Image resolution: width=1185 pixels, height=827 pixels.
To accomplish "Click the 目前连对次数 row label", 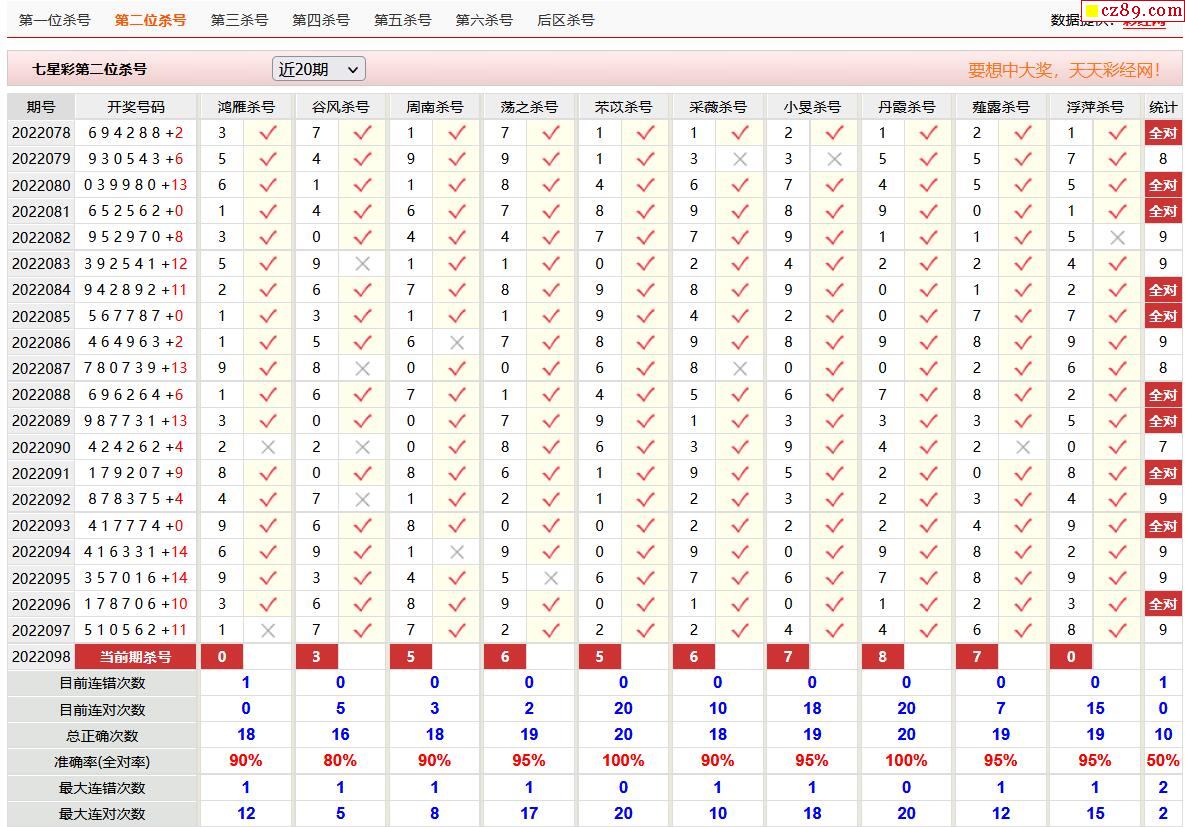I will [102, 710].
